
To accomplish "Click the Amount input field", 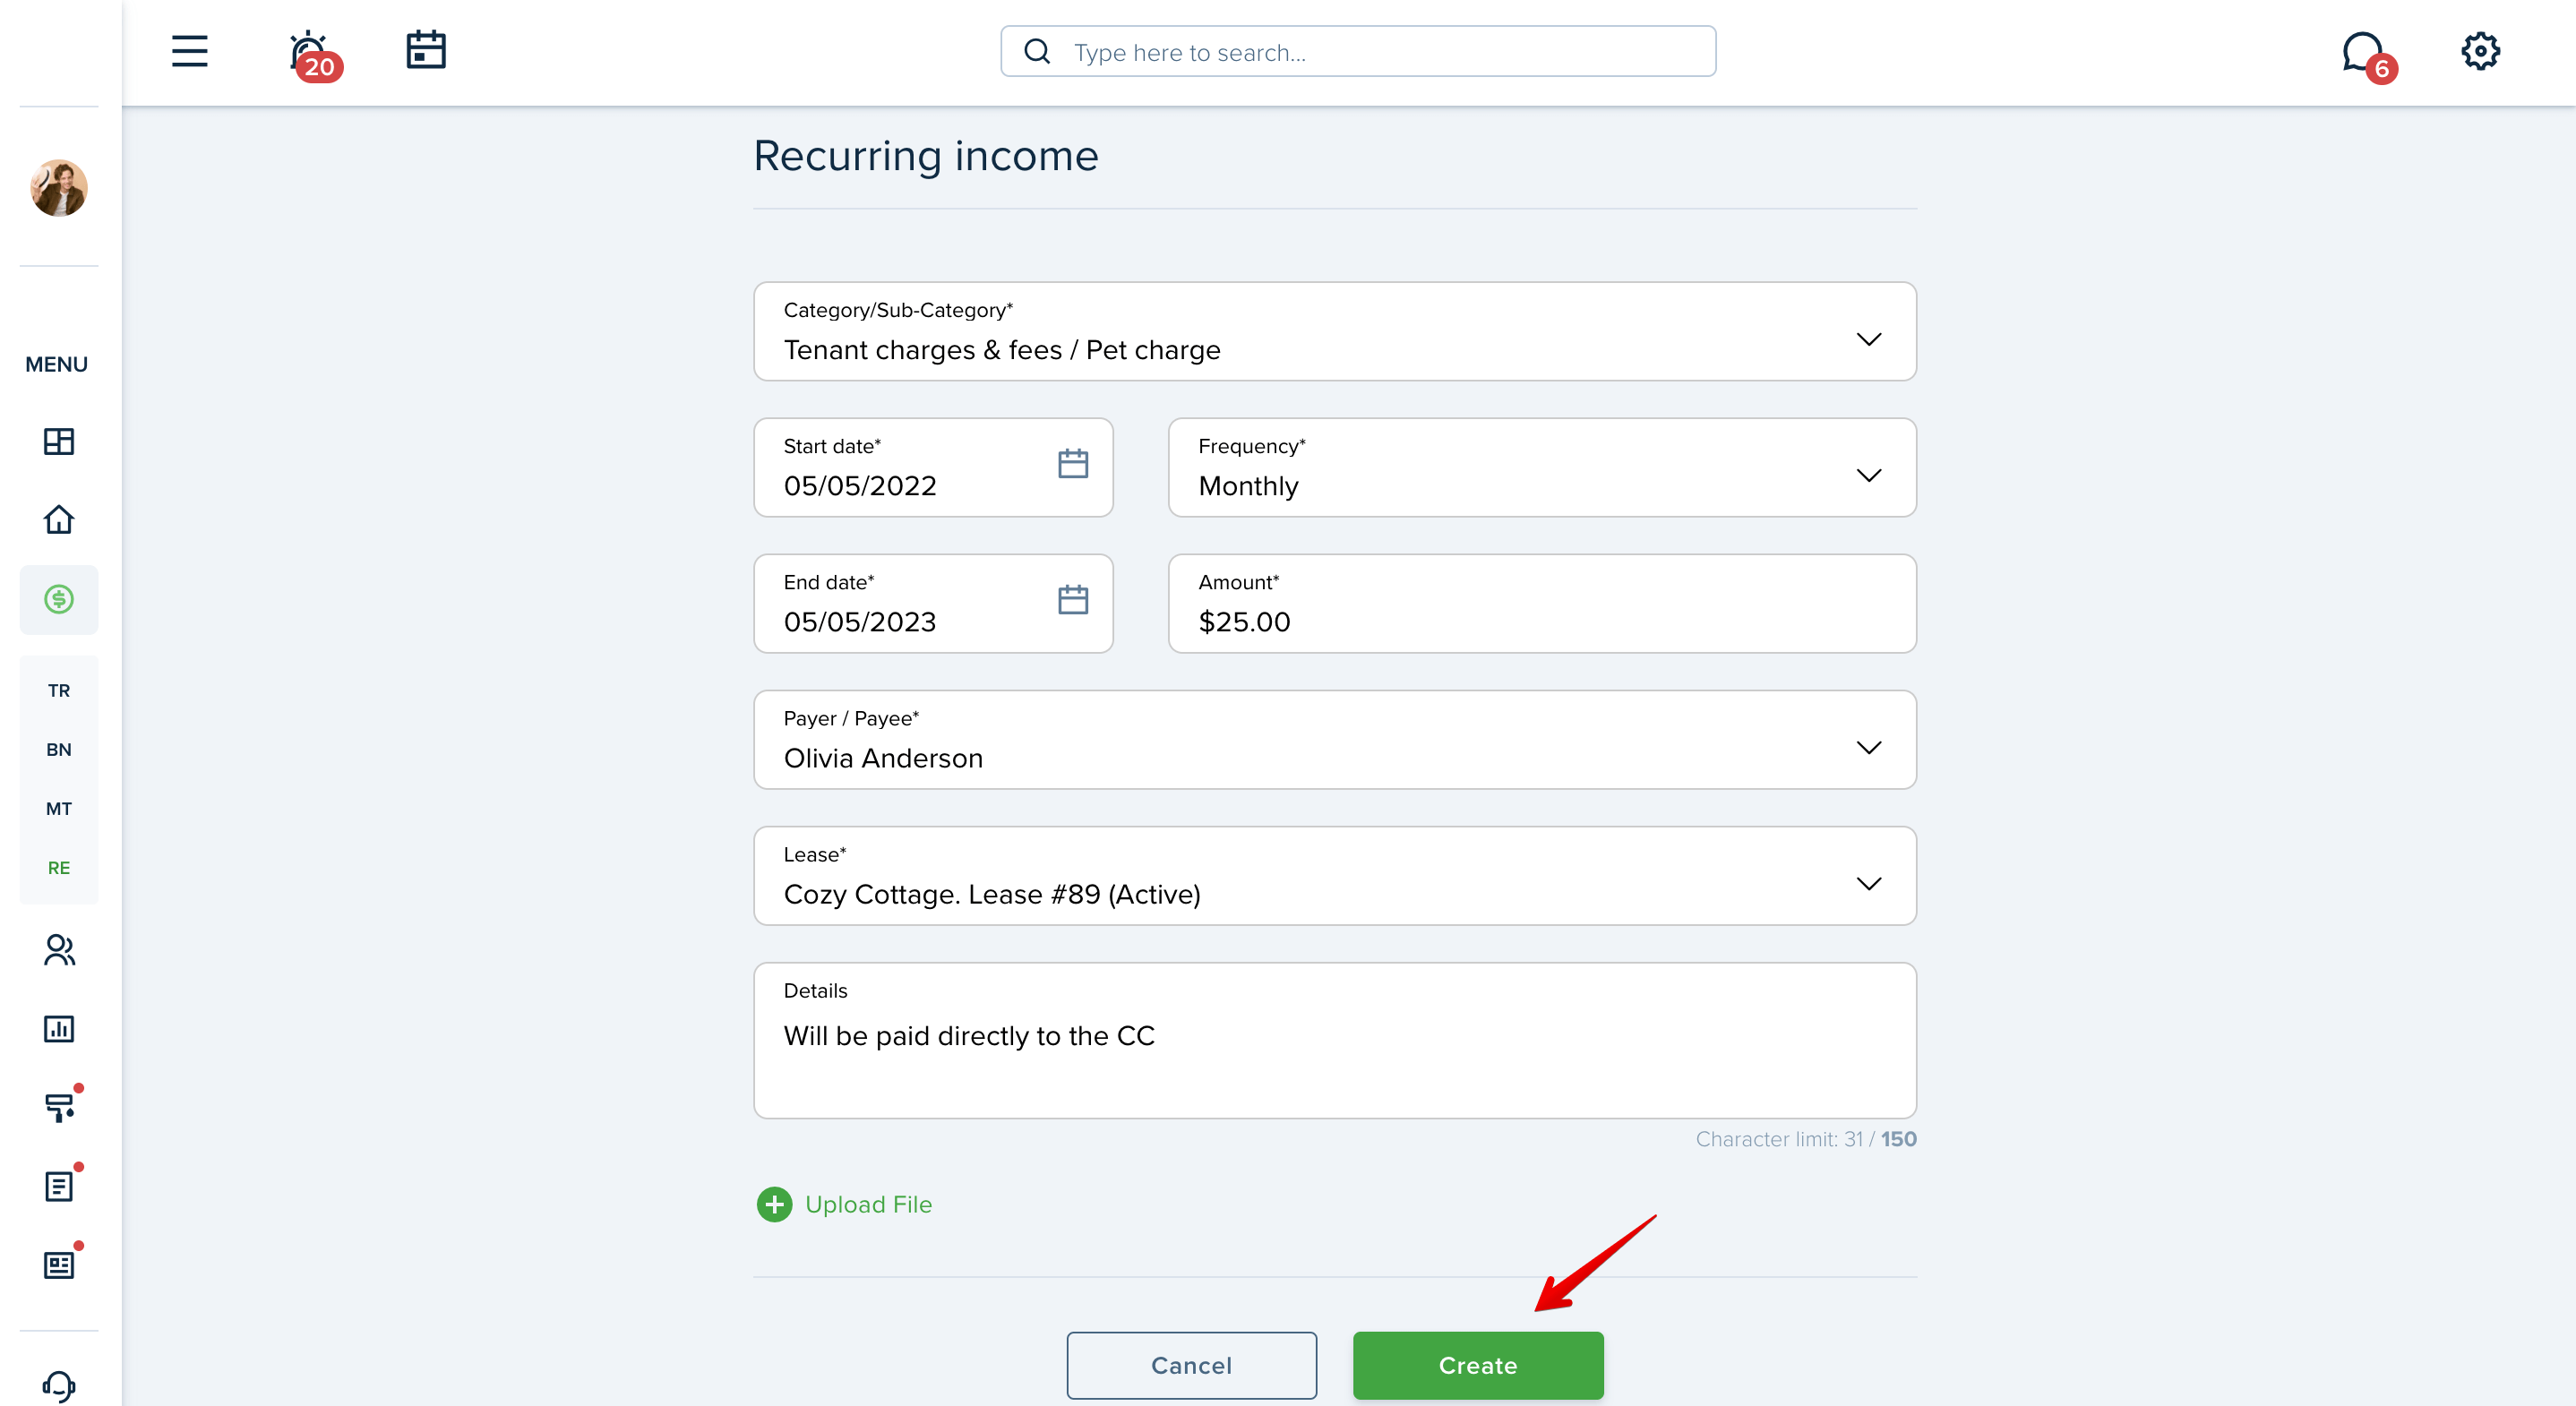I will 1541,603.
